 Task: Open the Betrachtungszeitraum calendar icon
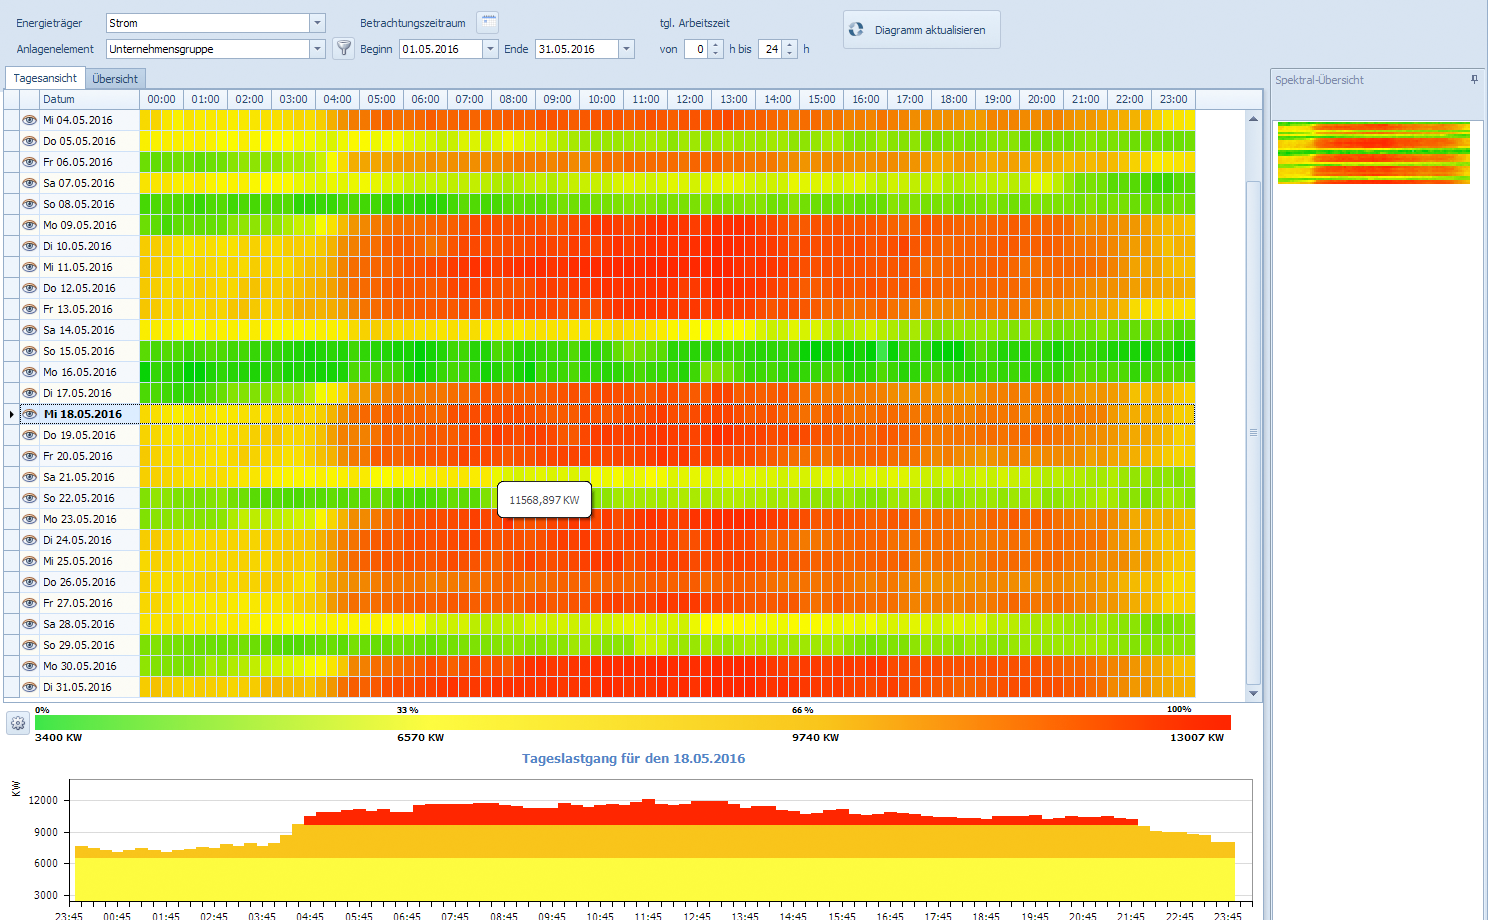coord(487,22)
